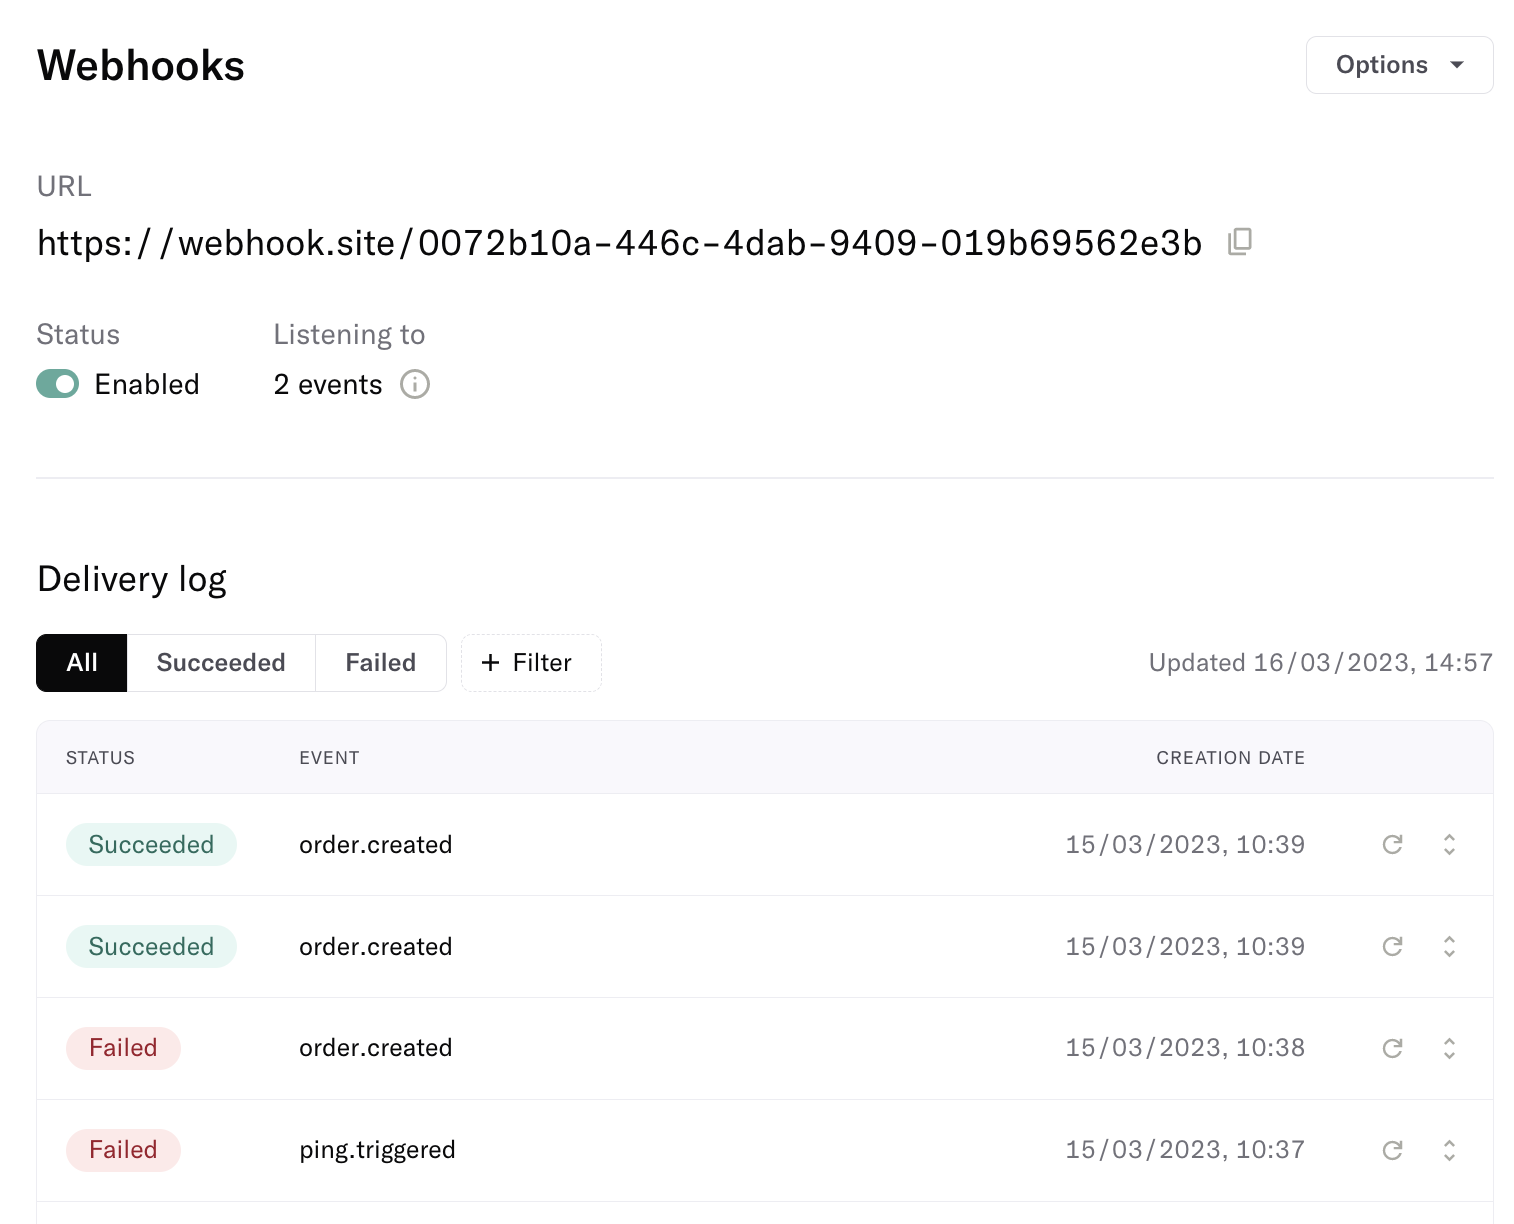Click the '2 events' text
The width and height of the screenshot is (1514, 1224).
pyautogui.click(x=328, y=385)
